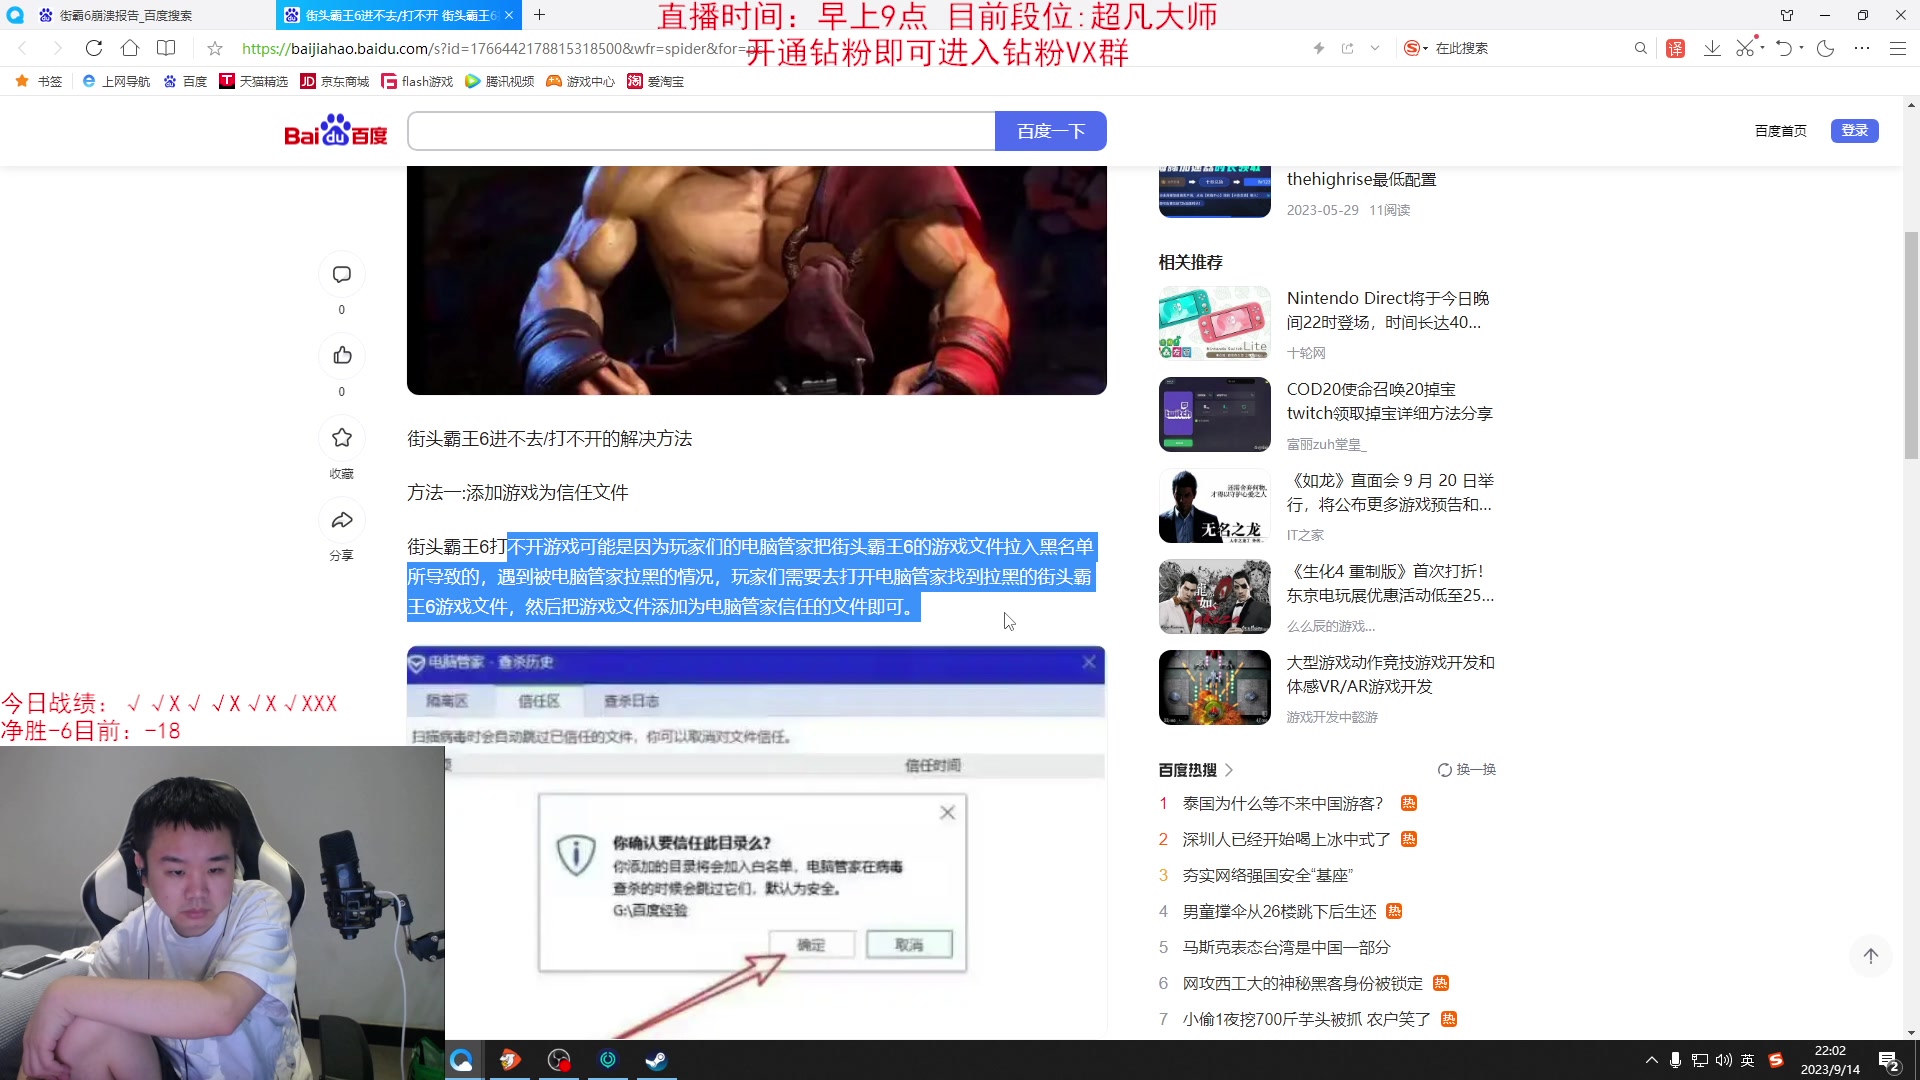1920x1080 pixels.
Task: Open the 腾讯视频 bookmark
Action: coord(500,81)
